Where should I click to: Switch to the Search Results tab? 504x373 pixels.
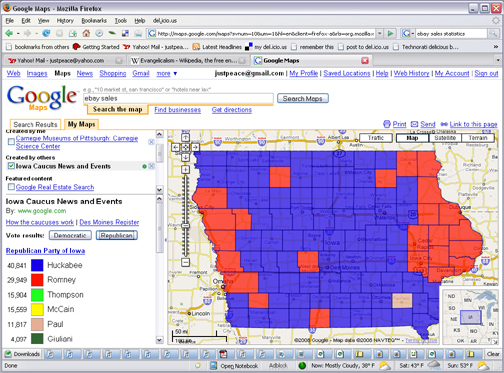click(35, 124)
